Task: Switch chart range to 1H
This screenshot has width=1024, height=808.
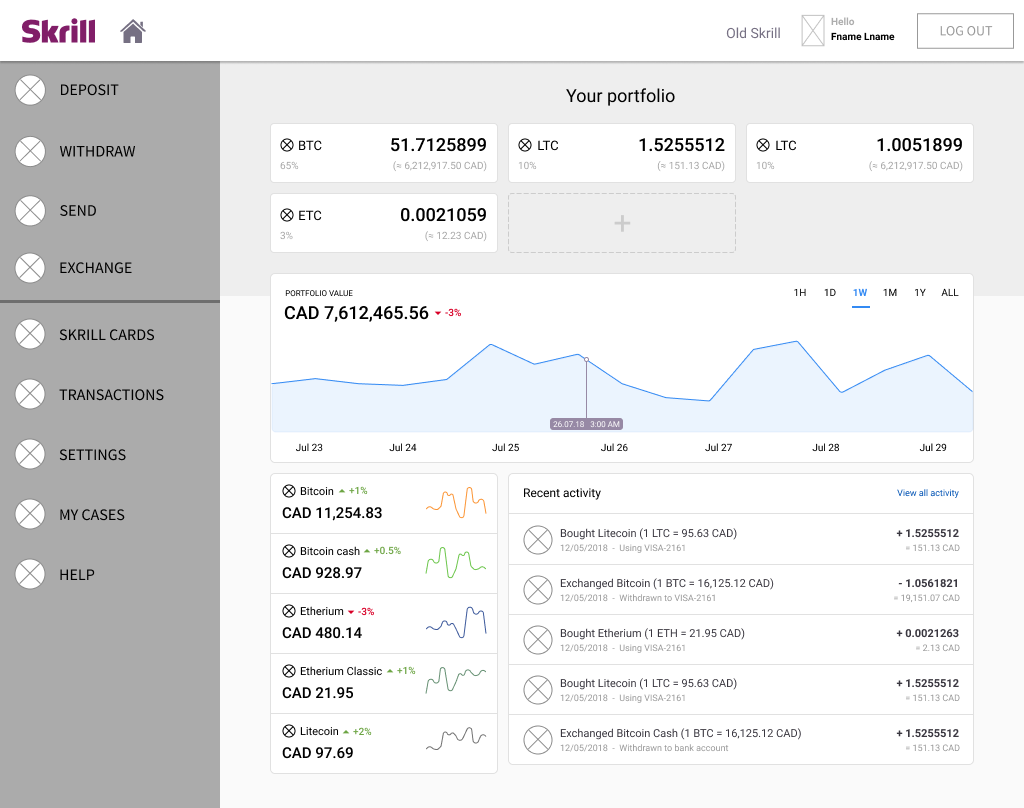Action: 799,293
